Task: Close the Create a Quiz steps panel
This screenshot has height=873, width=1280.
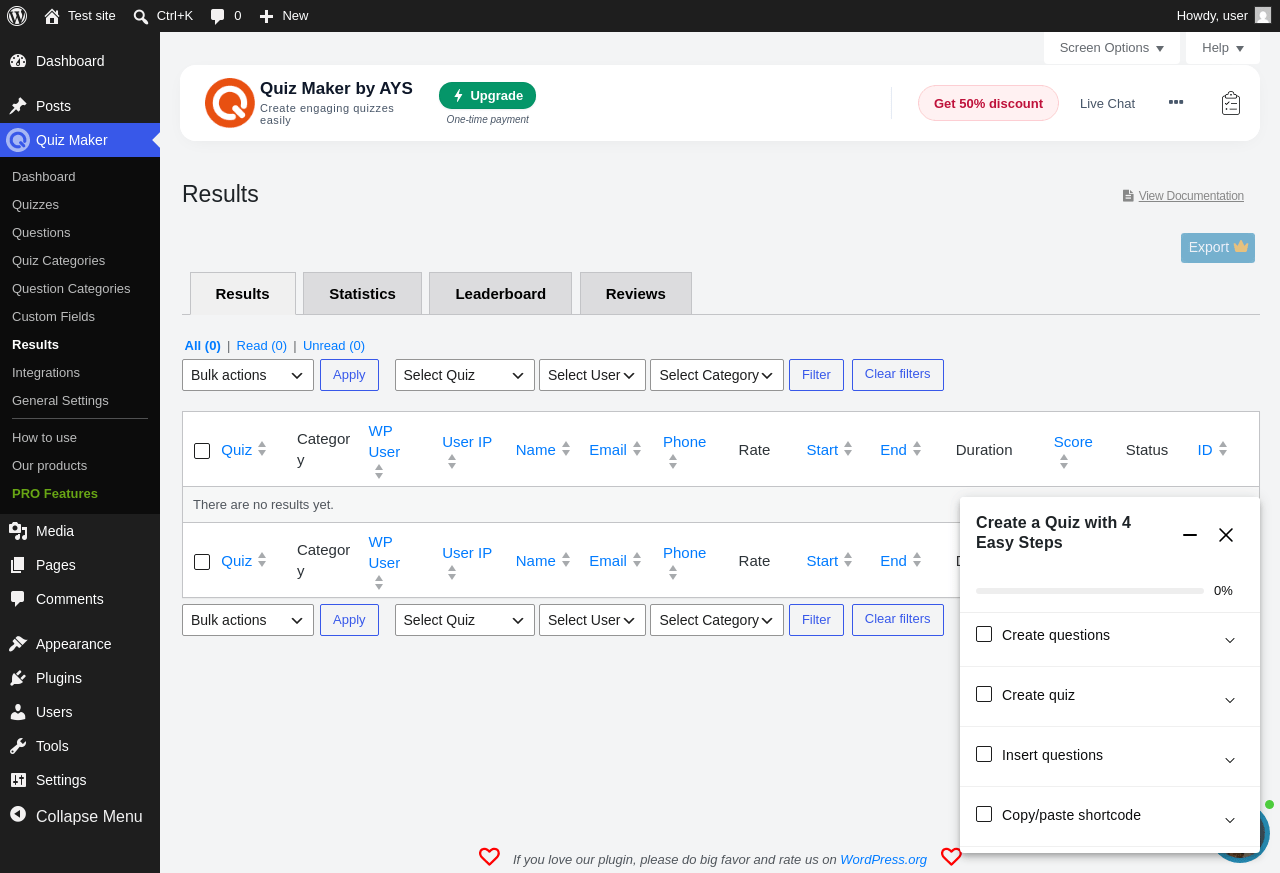Action: [1226, 535]
